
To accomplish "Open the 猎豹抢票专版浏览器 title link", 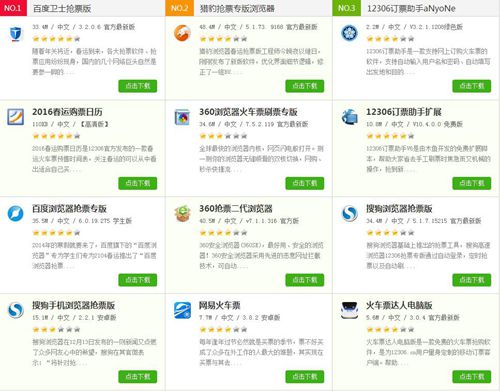I will point(237,8).
